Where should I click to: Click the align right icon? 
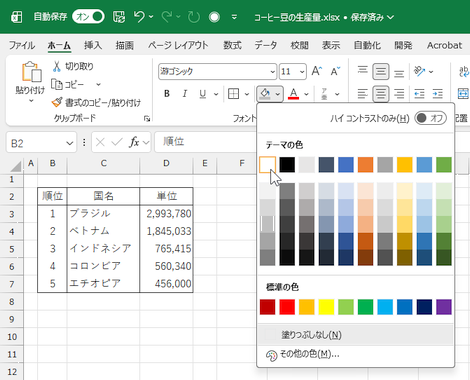click(399, 94)
